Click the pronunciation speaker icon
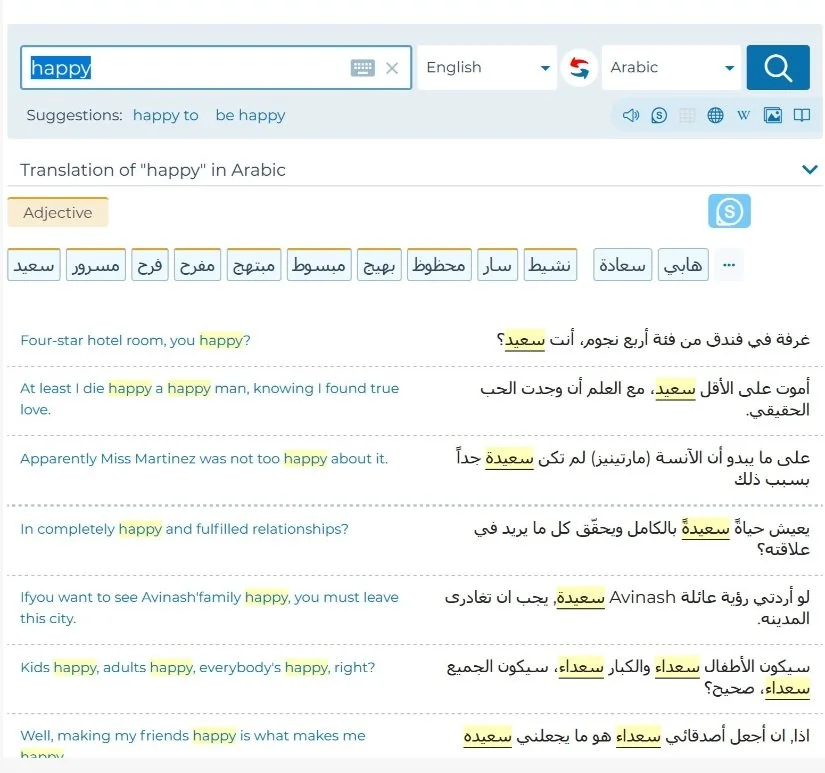 pos(630,115)
